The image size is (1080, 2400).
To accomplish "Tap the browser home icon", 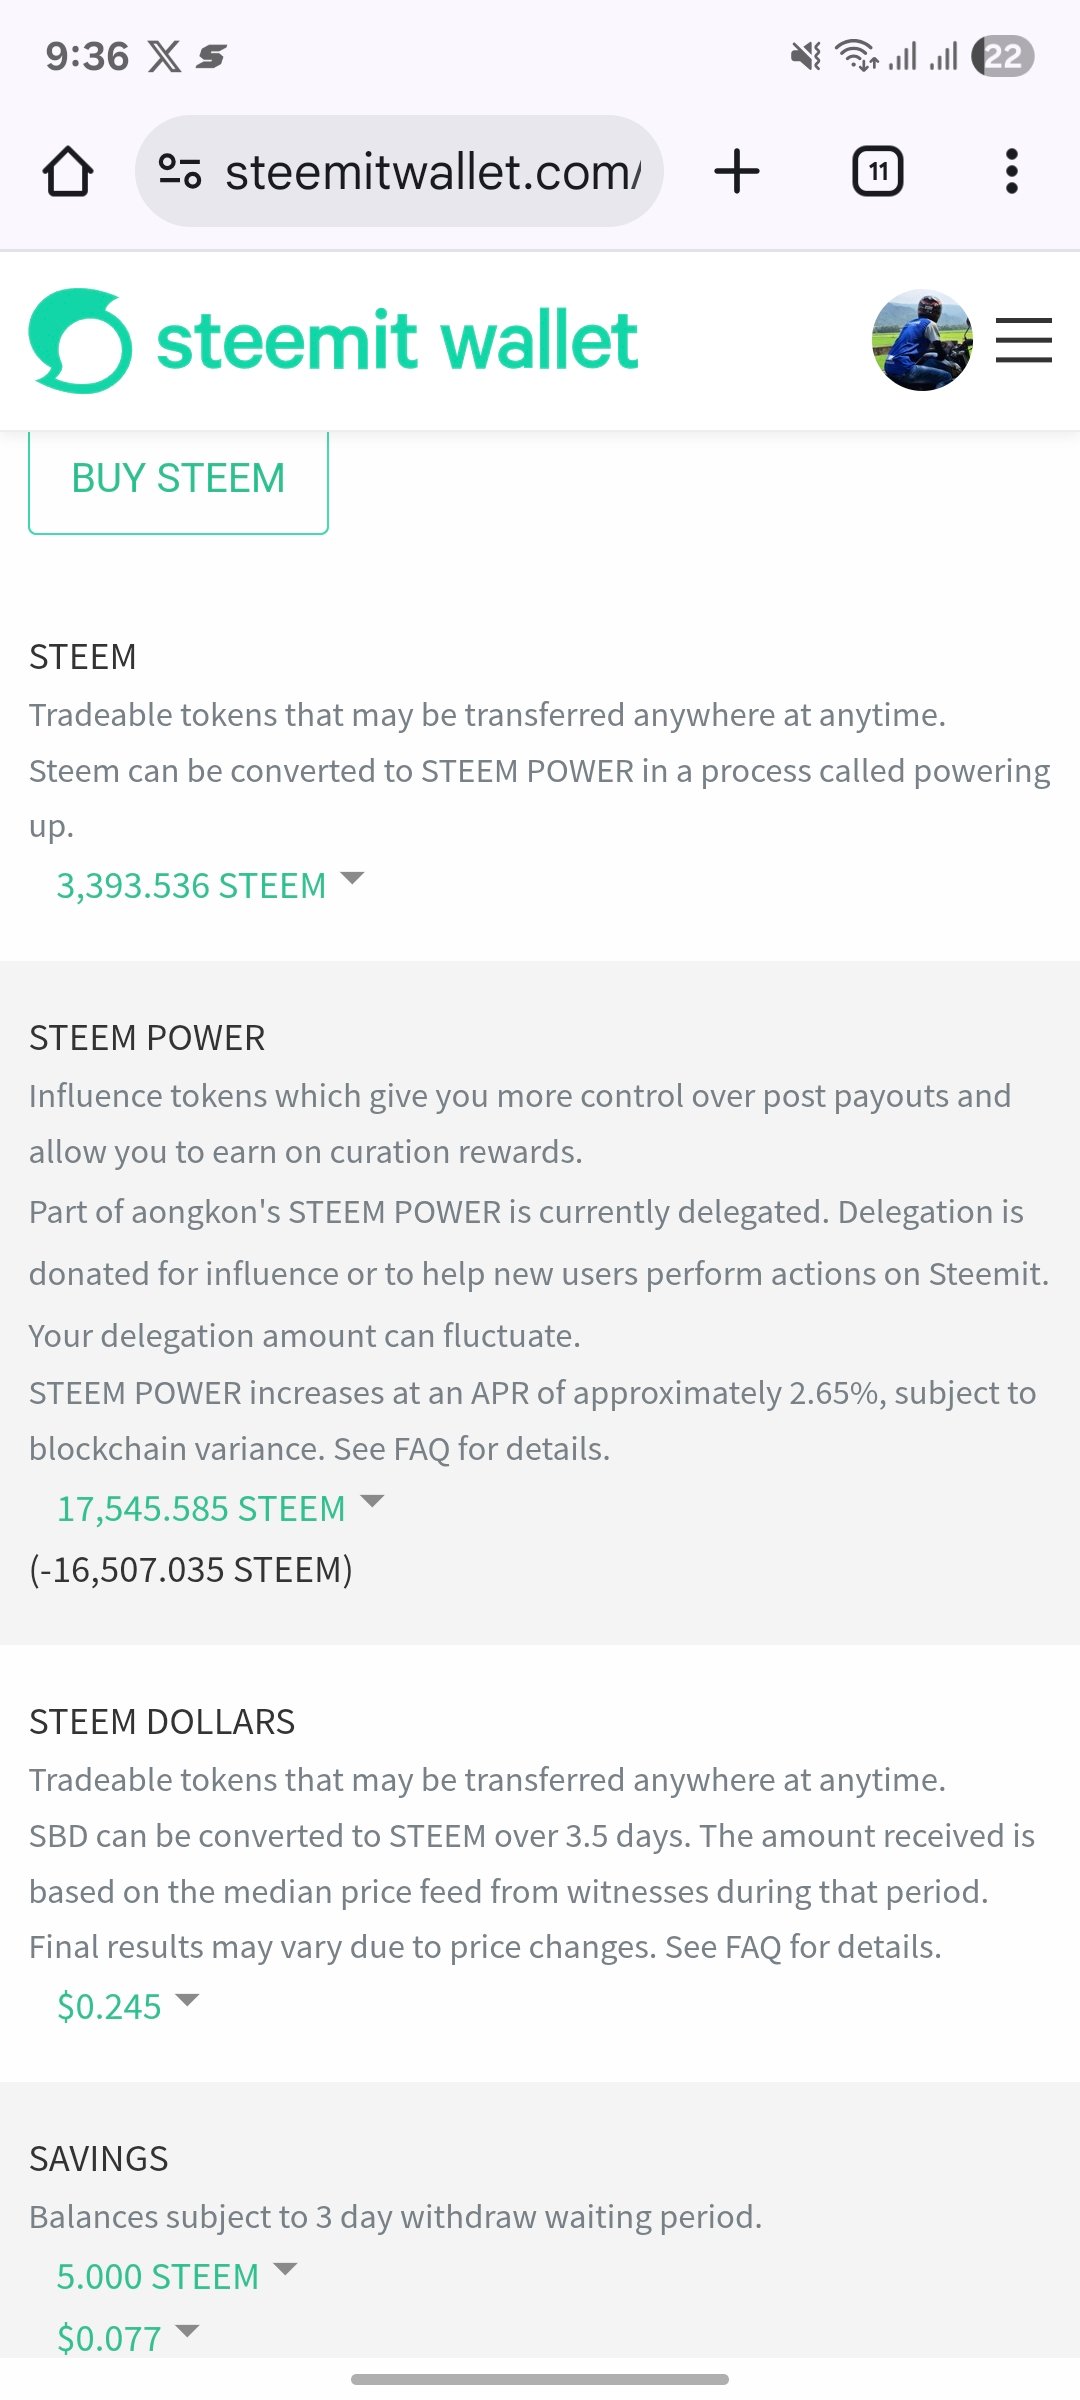I will [x=68, y=172].
